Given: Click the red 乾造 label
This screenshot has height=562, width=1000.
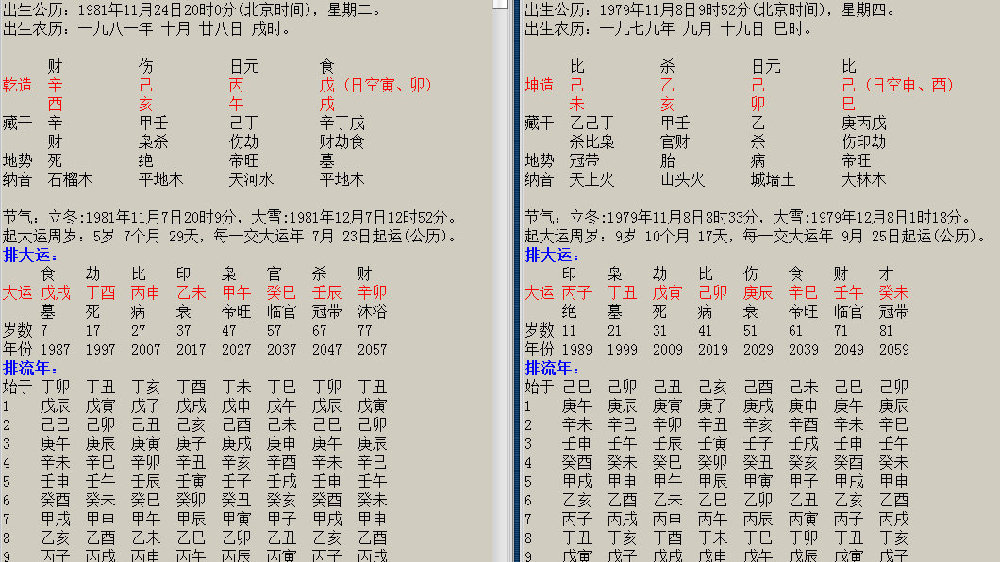Looking at the screenshot, I should [18, 84].
